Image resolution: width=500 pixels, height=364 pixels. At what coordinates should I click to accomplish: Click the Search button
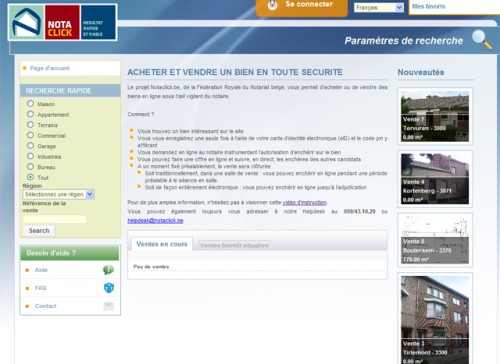point(39,230)
